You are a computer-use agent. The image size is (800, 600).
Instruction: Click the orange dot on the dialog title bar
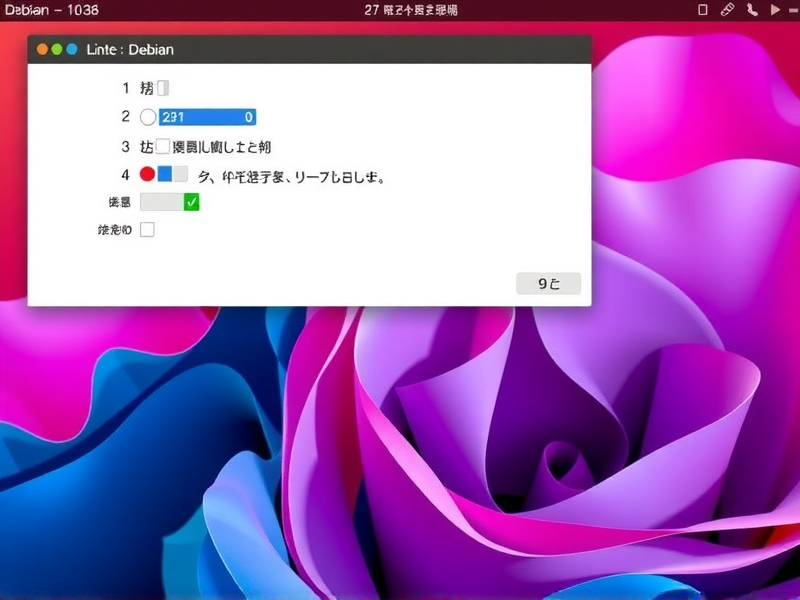(40, 47)
